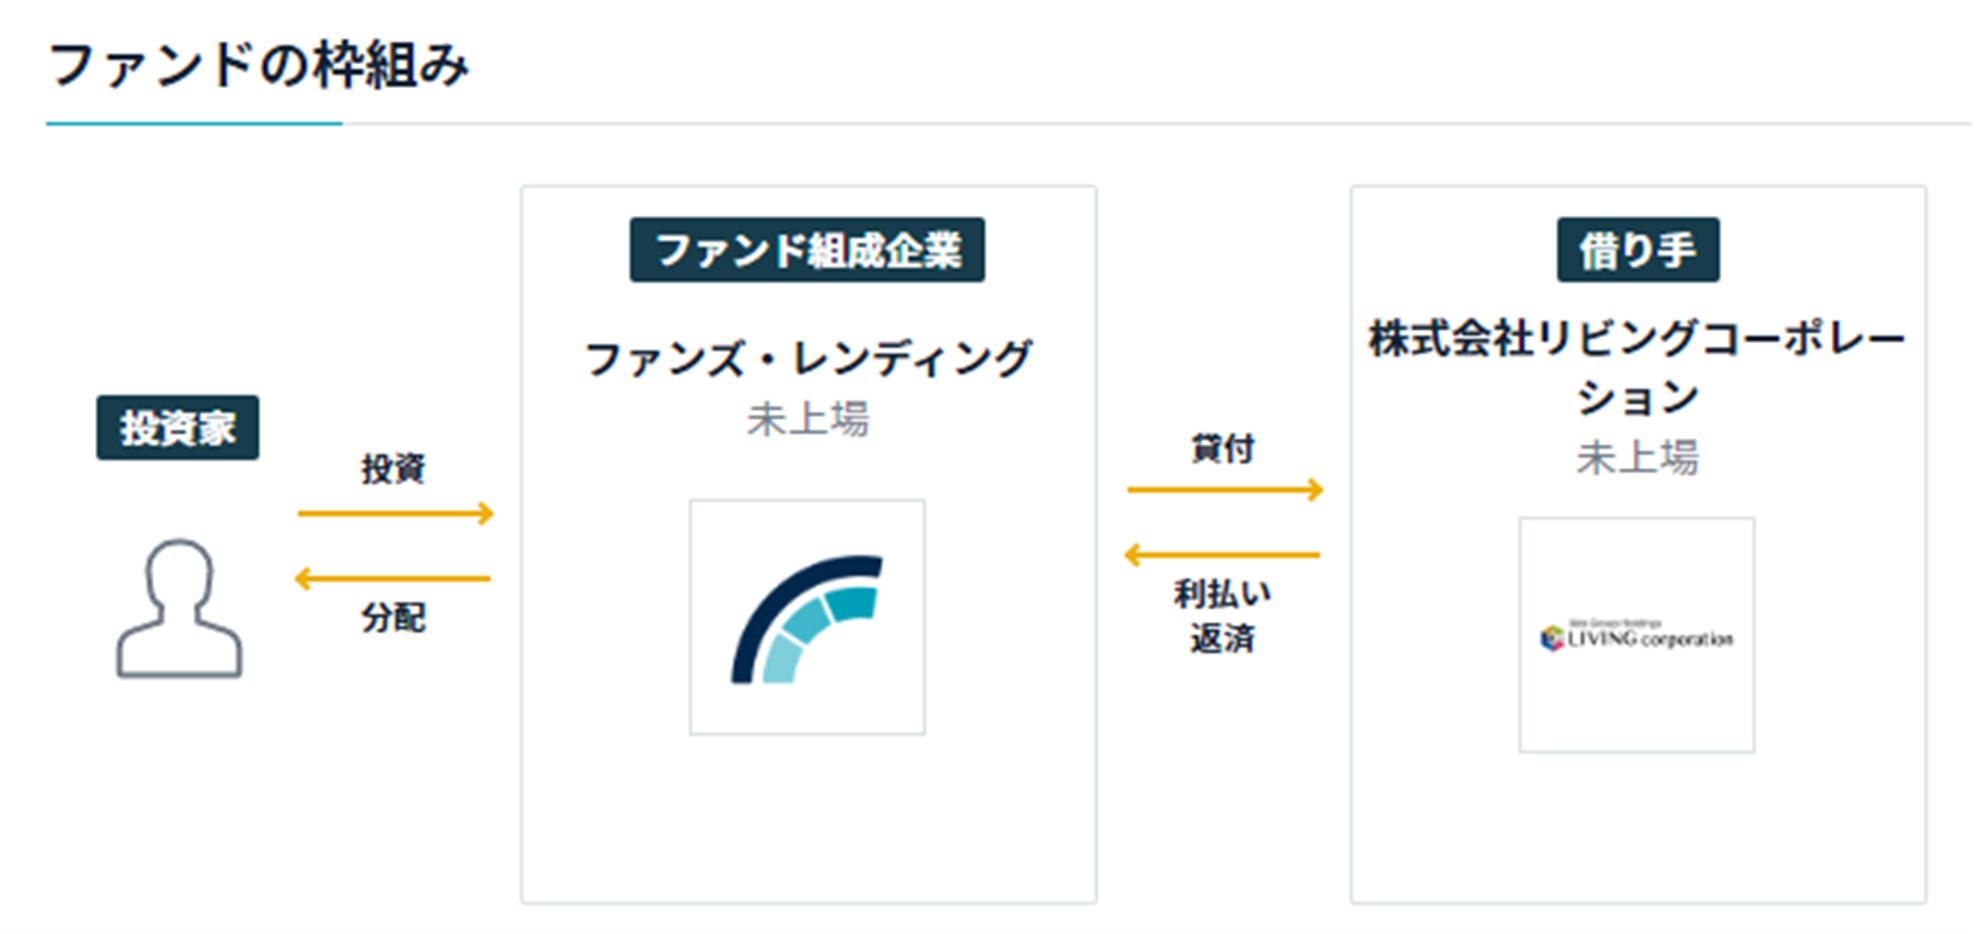Viewport: 1976px width, 934px height.
Task: Click the 分配 arrow label
Action: click(x=393, y=618)
